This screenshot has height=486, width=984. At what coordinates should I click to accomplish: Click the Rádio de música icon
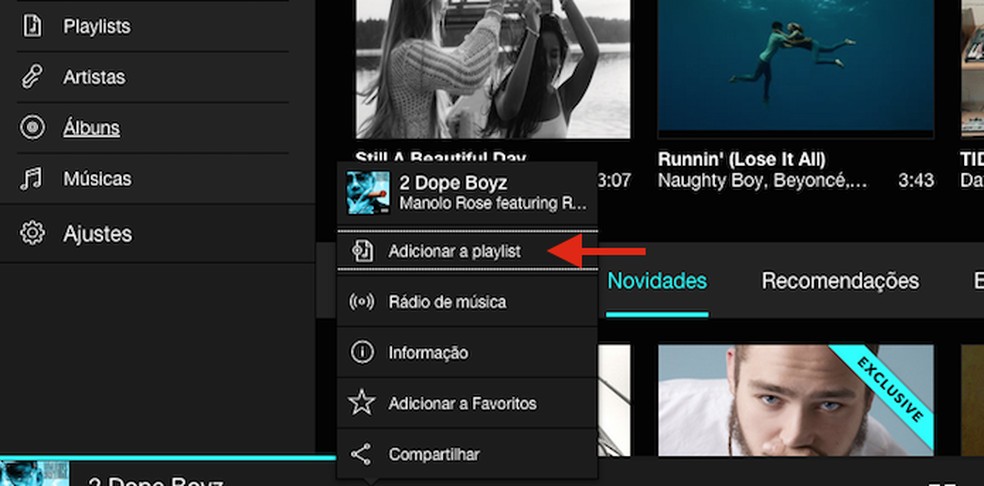pos(362,302)
